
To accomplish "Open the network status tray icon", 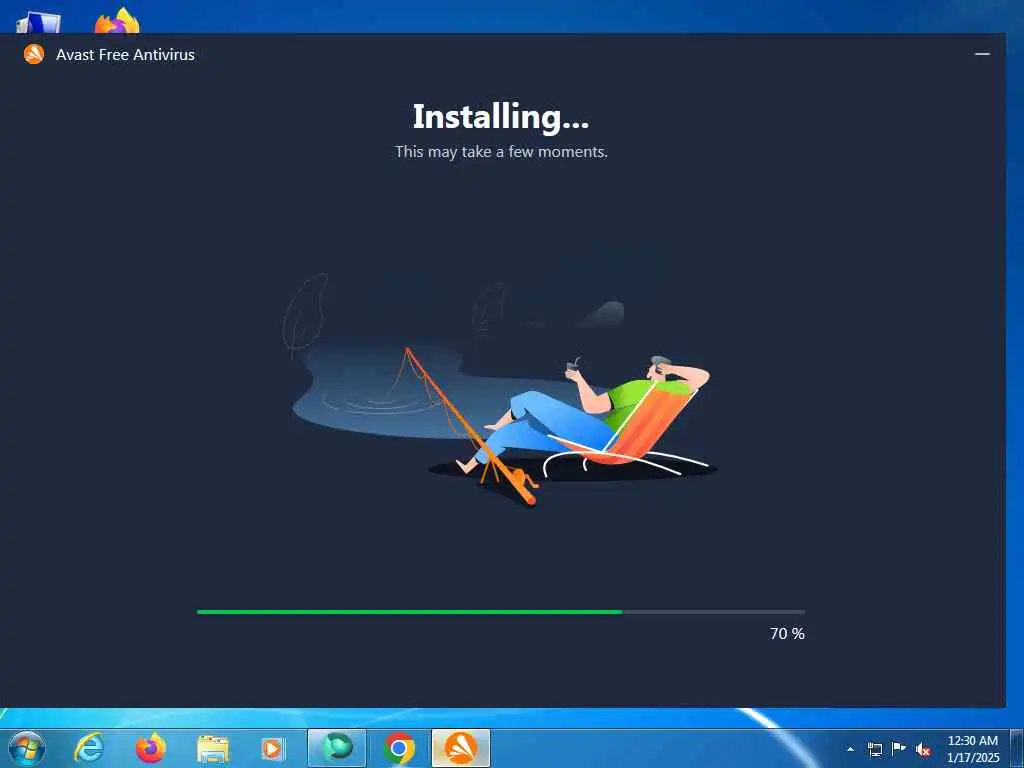I will (x=874, y=749).
